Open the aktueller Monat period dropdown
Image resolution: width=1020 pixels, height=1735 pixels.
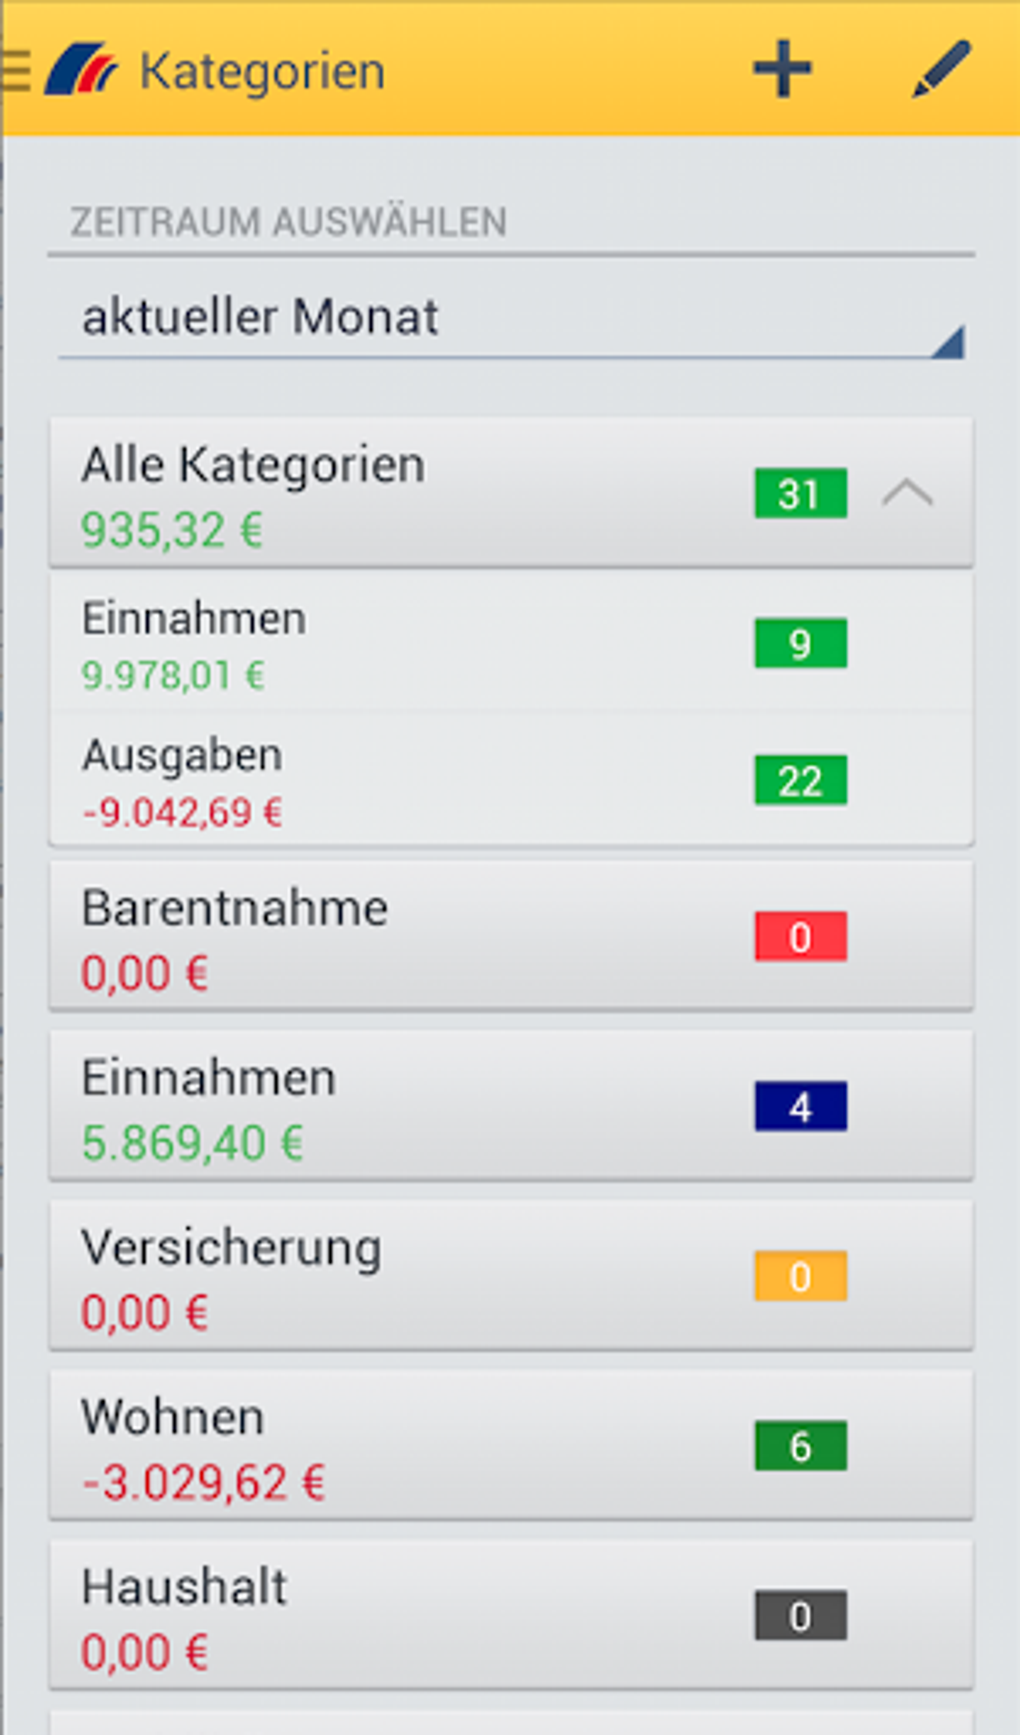click(x=510, y=320)
